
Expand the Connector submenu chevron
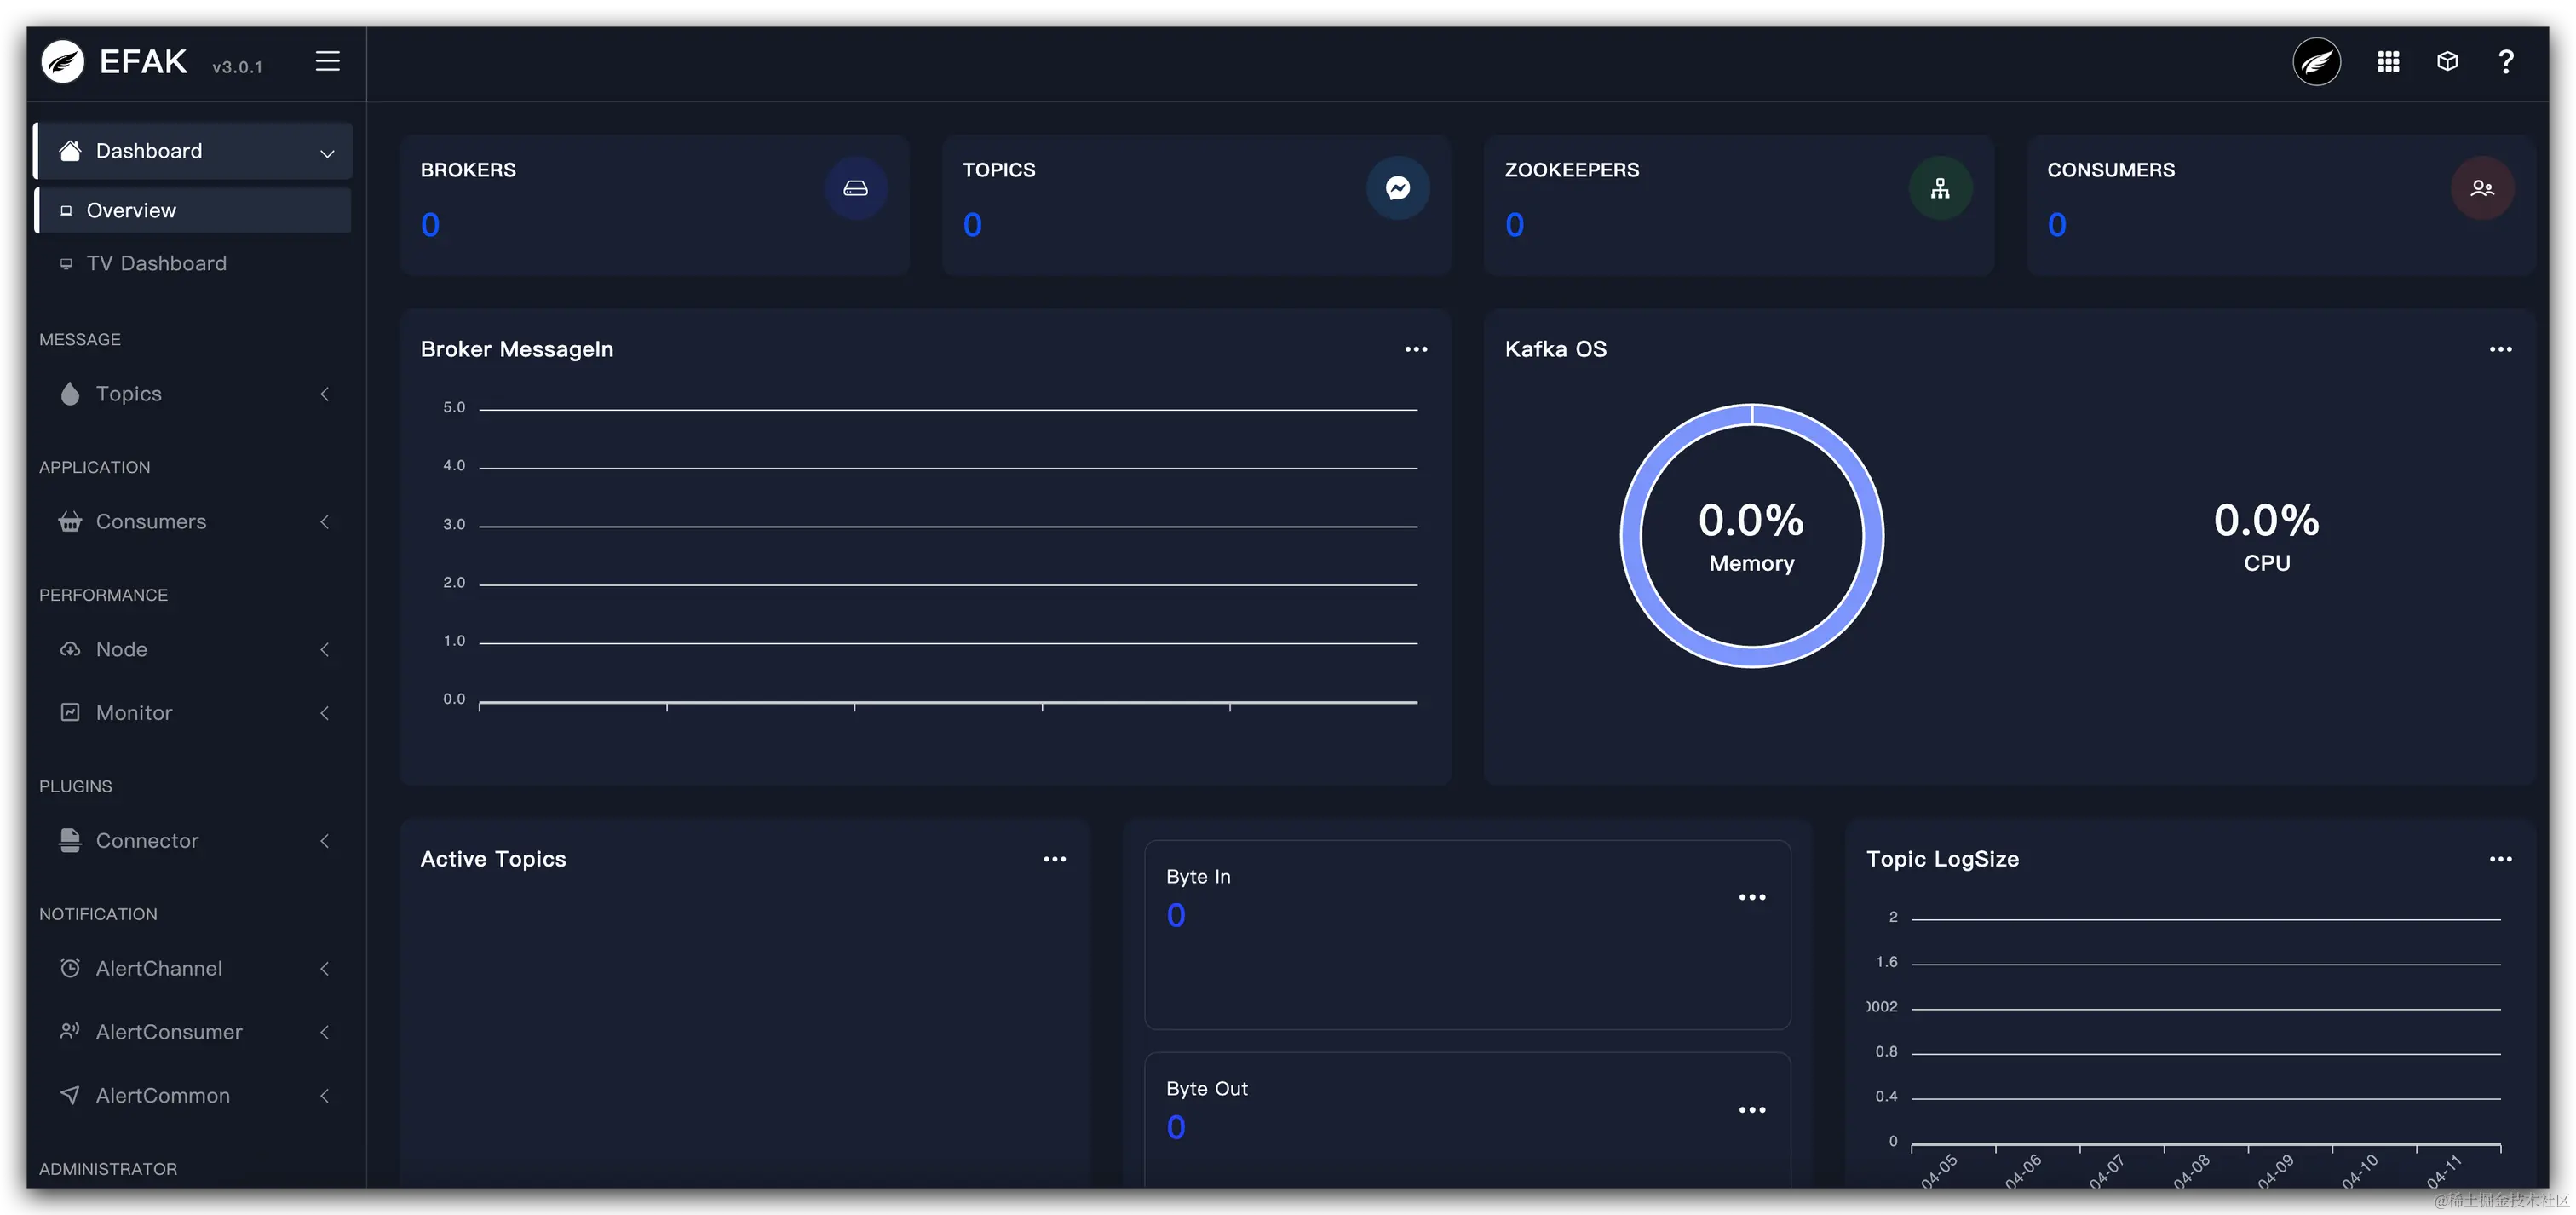pyautogui.click(x=324, y=841)
